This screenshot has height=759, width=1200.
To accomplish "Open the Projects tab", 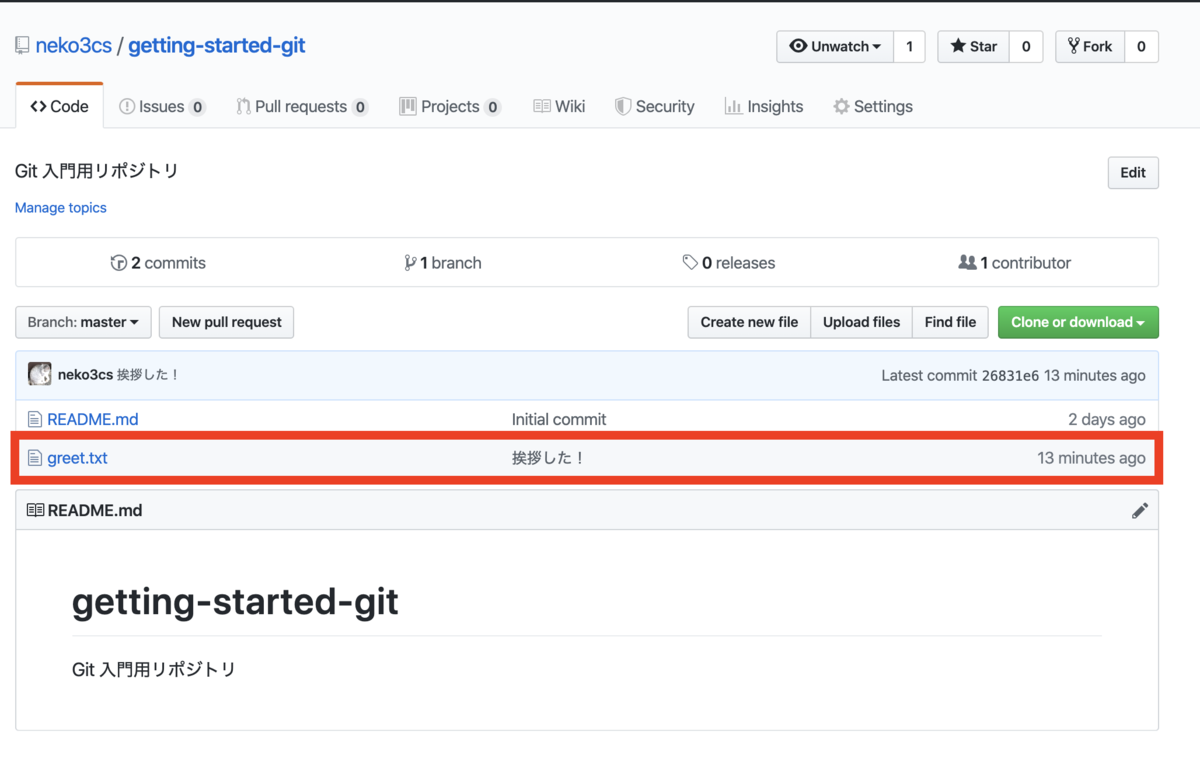I will pos(450,106).
